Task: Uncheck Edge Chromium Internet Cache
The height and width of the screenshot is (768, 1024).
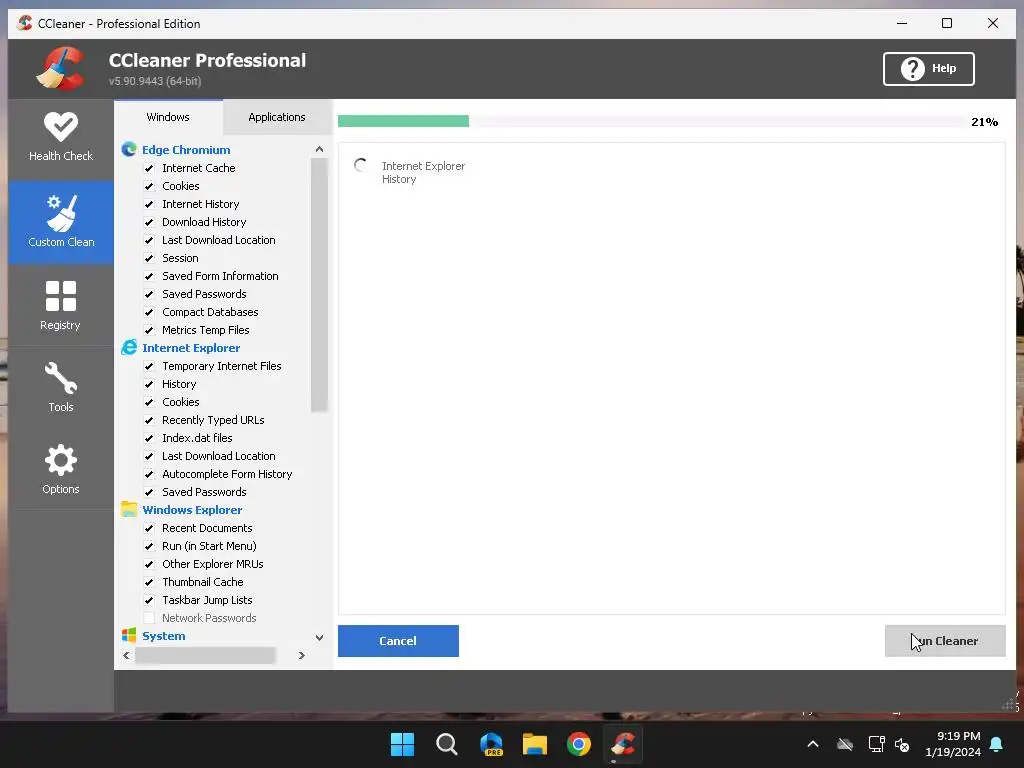Action: [149, 168]
